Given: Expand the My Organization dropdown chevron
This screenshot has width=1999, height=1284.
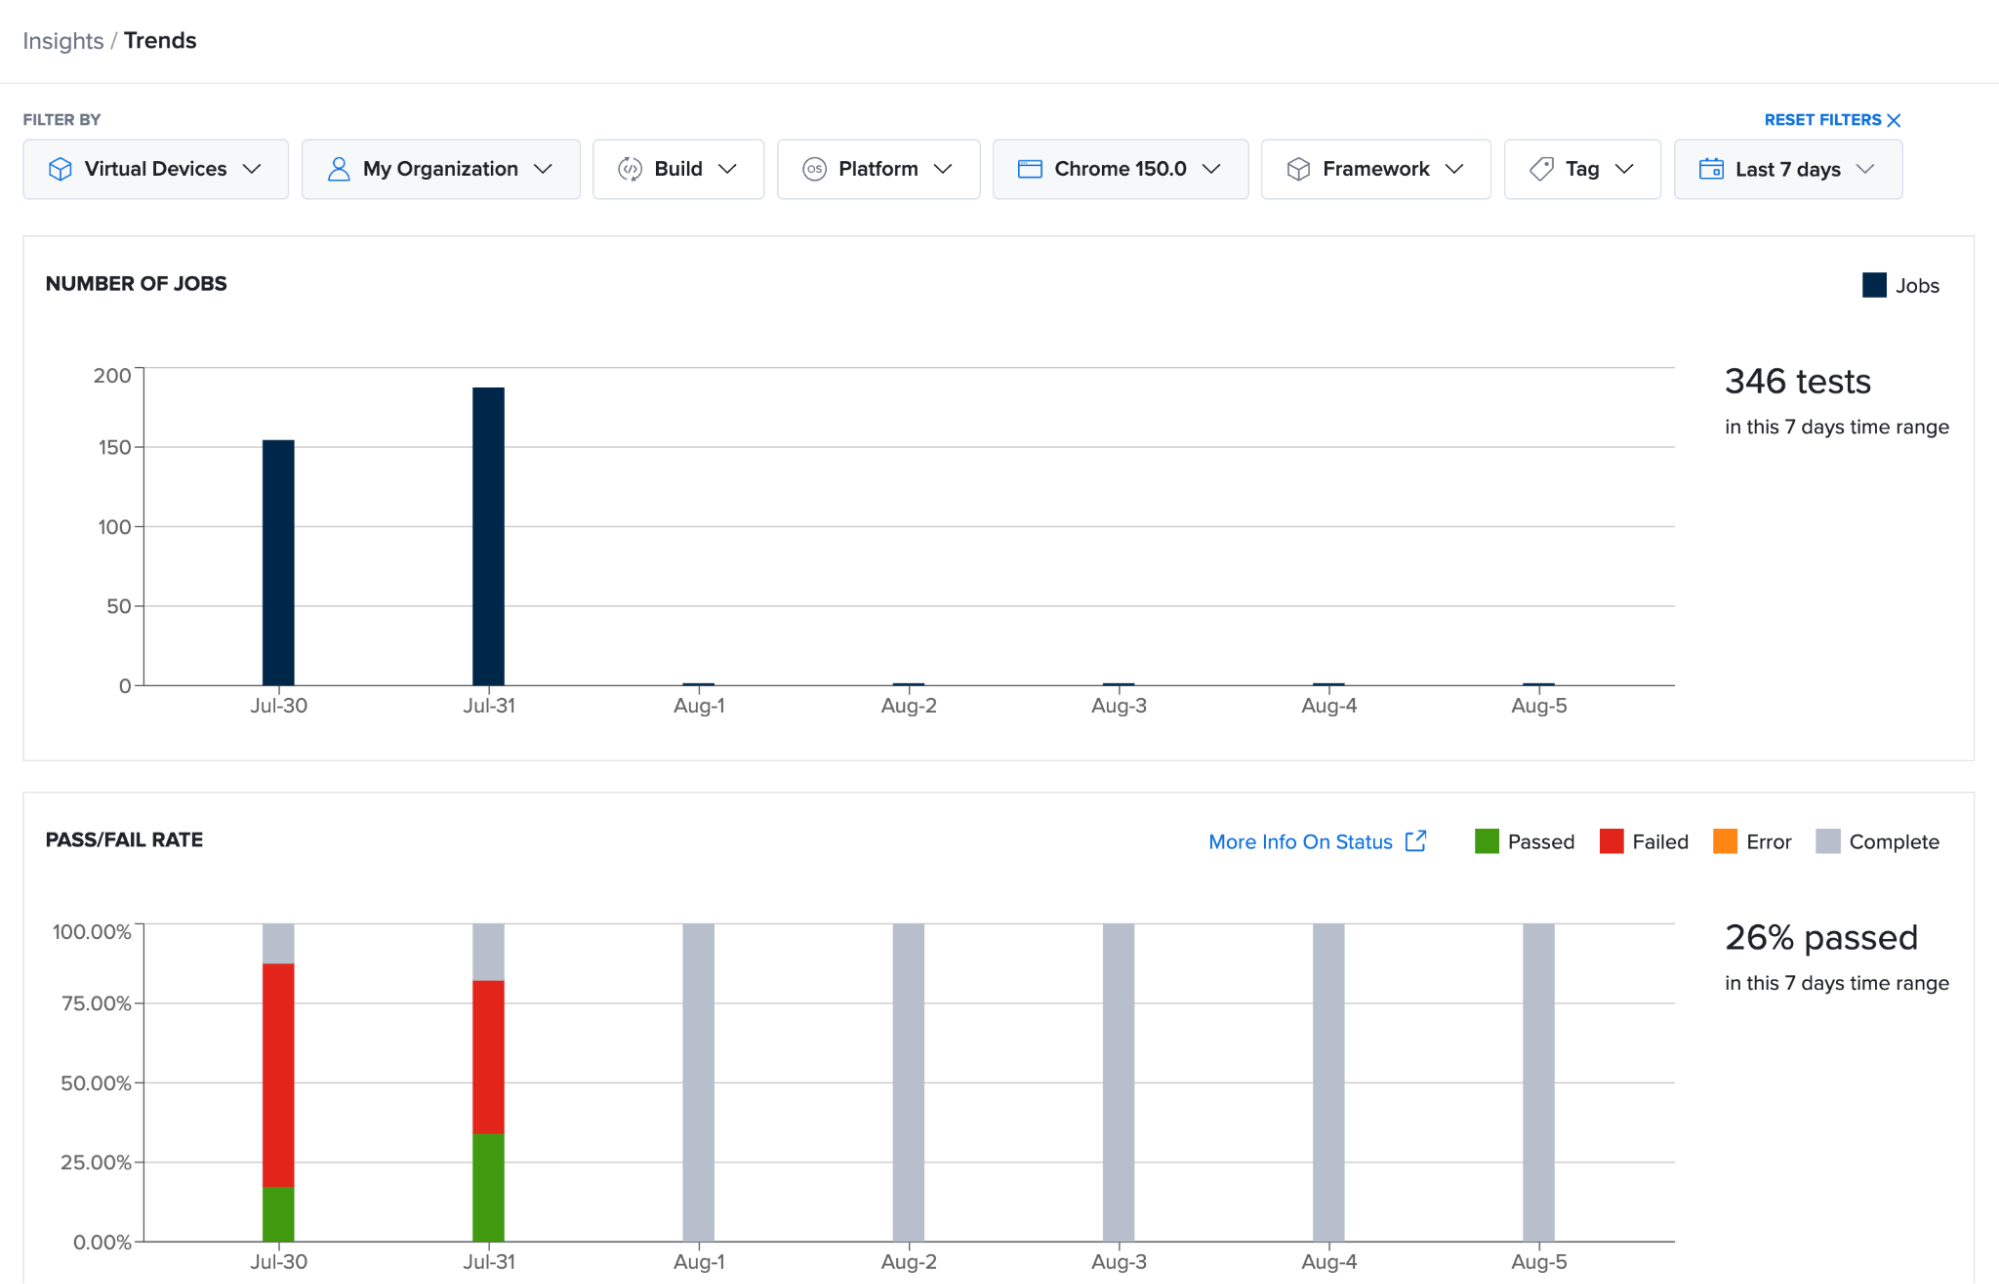Looking at the screenshot, I should pos(543,169).
